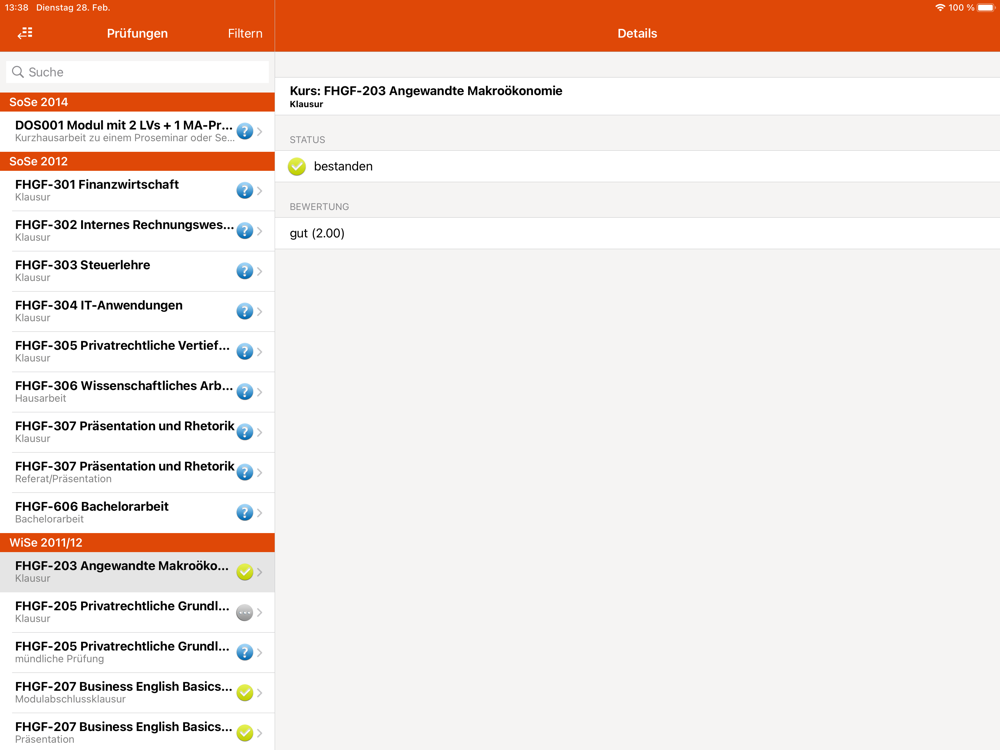
Task: Tap question-mark status icon for DOS001 Modul
Action: coord(245,131)
